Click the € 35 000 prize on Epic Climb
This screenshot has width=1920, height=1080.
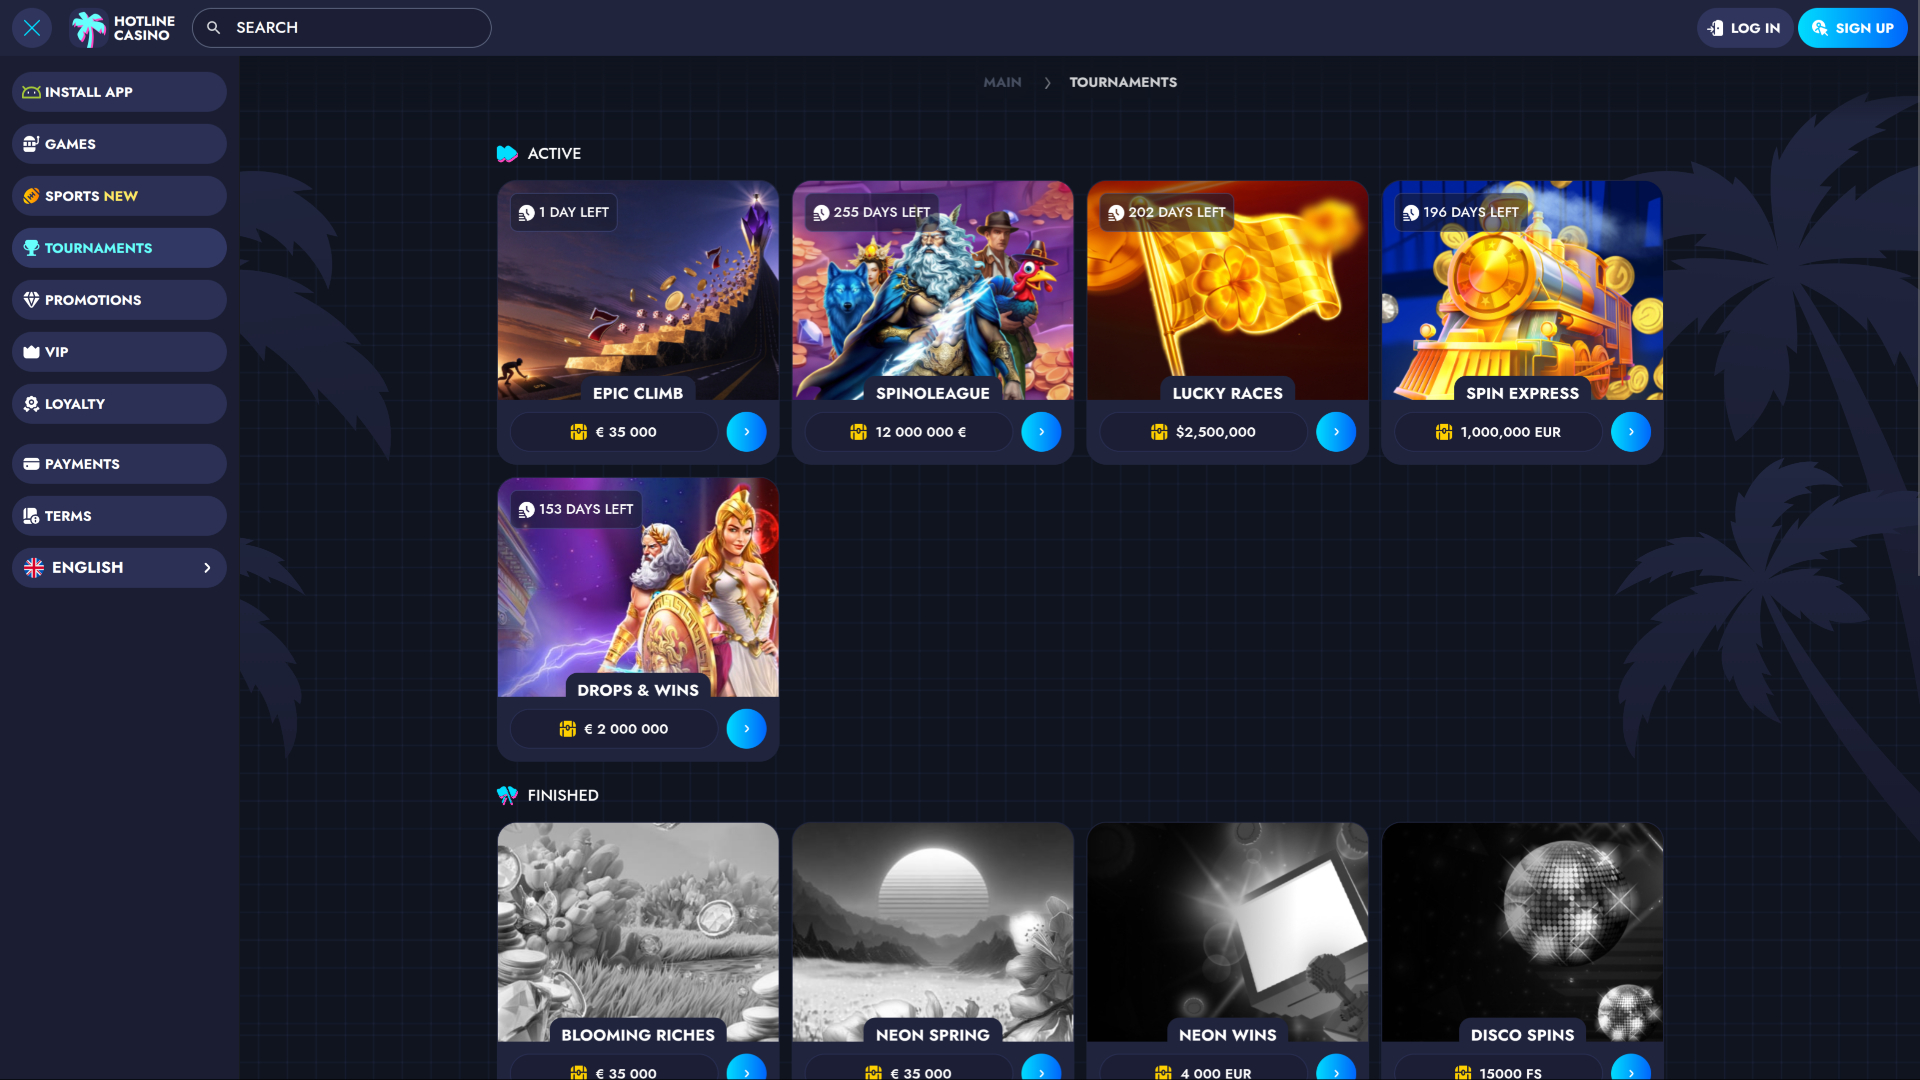(614, 432)
